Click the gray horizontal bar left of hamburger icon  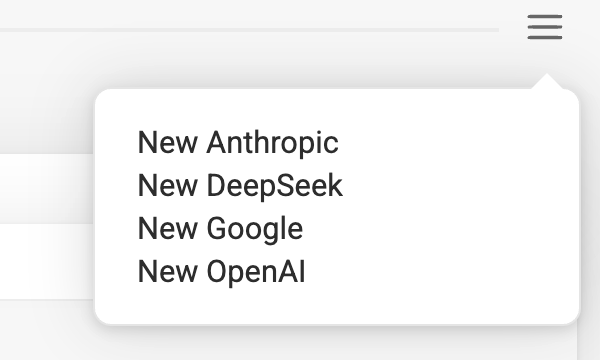pos(249,30)
